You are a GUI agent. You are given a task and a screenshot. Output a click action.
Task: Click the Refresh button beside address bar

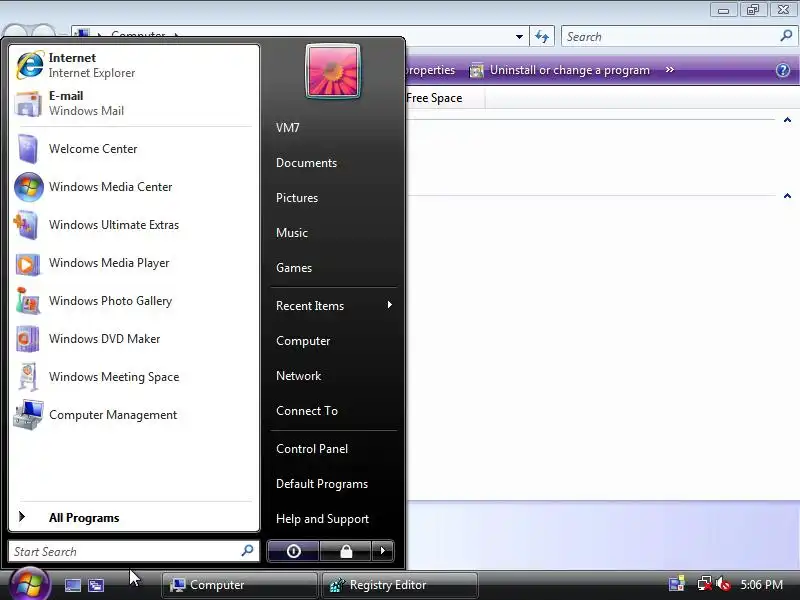tap(542, 37)
